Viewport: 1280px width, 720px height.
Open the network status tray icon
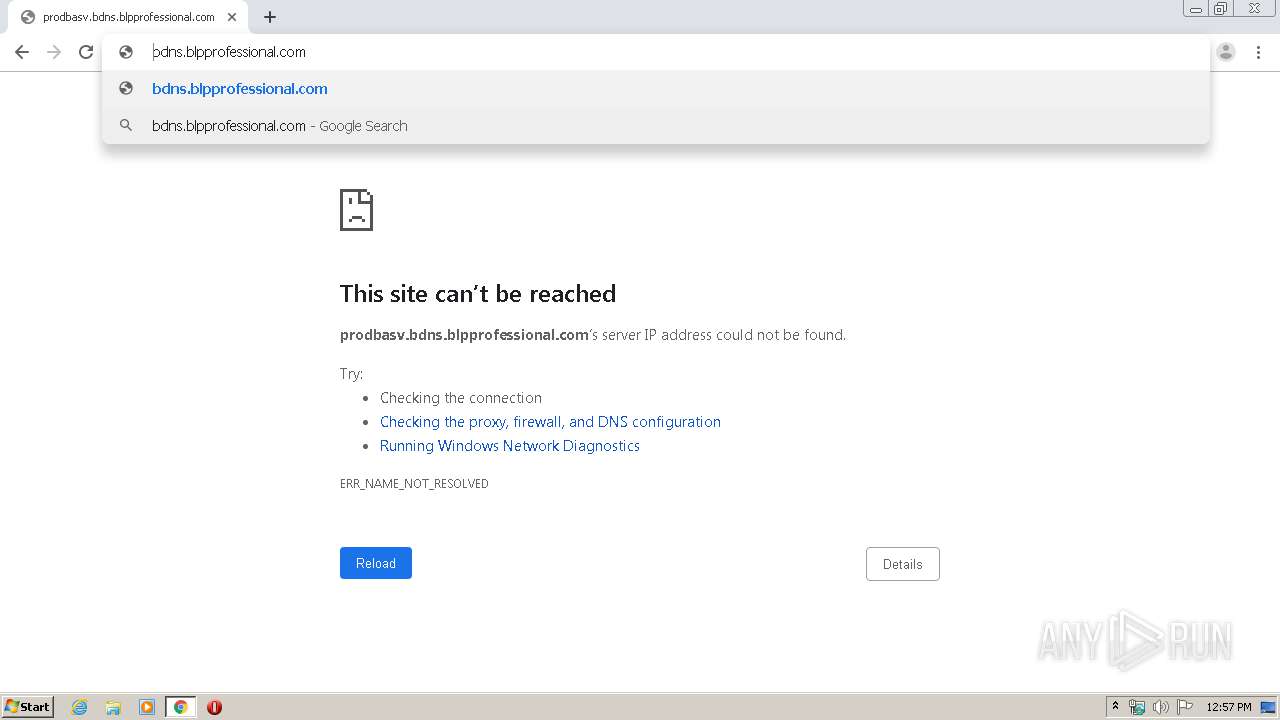(1137, 707)
